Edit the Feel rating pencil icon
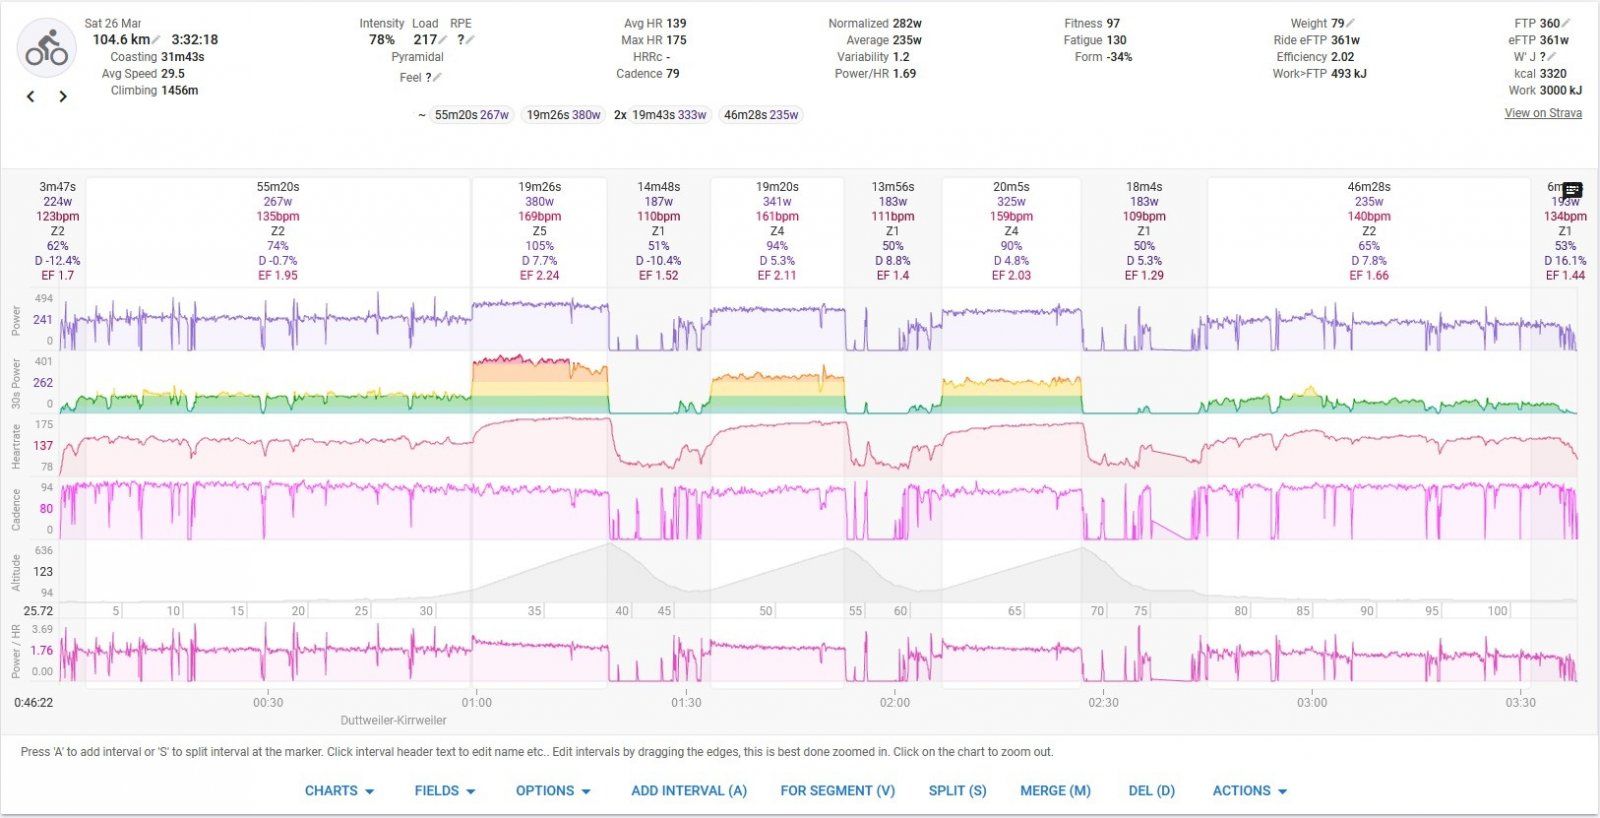The image size is (1600, 818). [x=437, y=77]
